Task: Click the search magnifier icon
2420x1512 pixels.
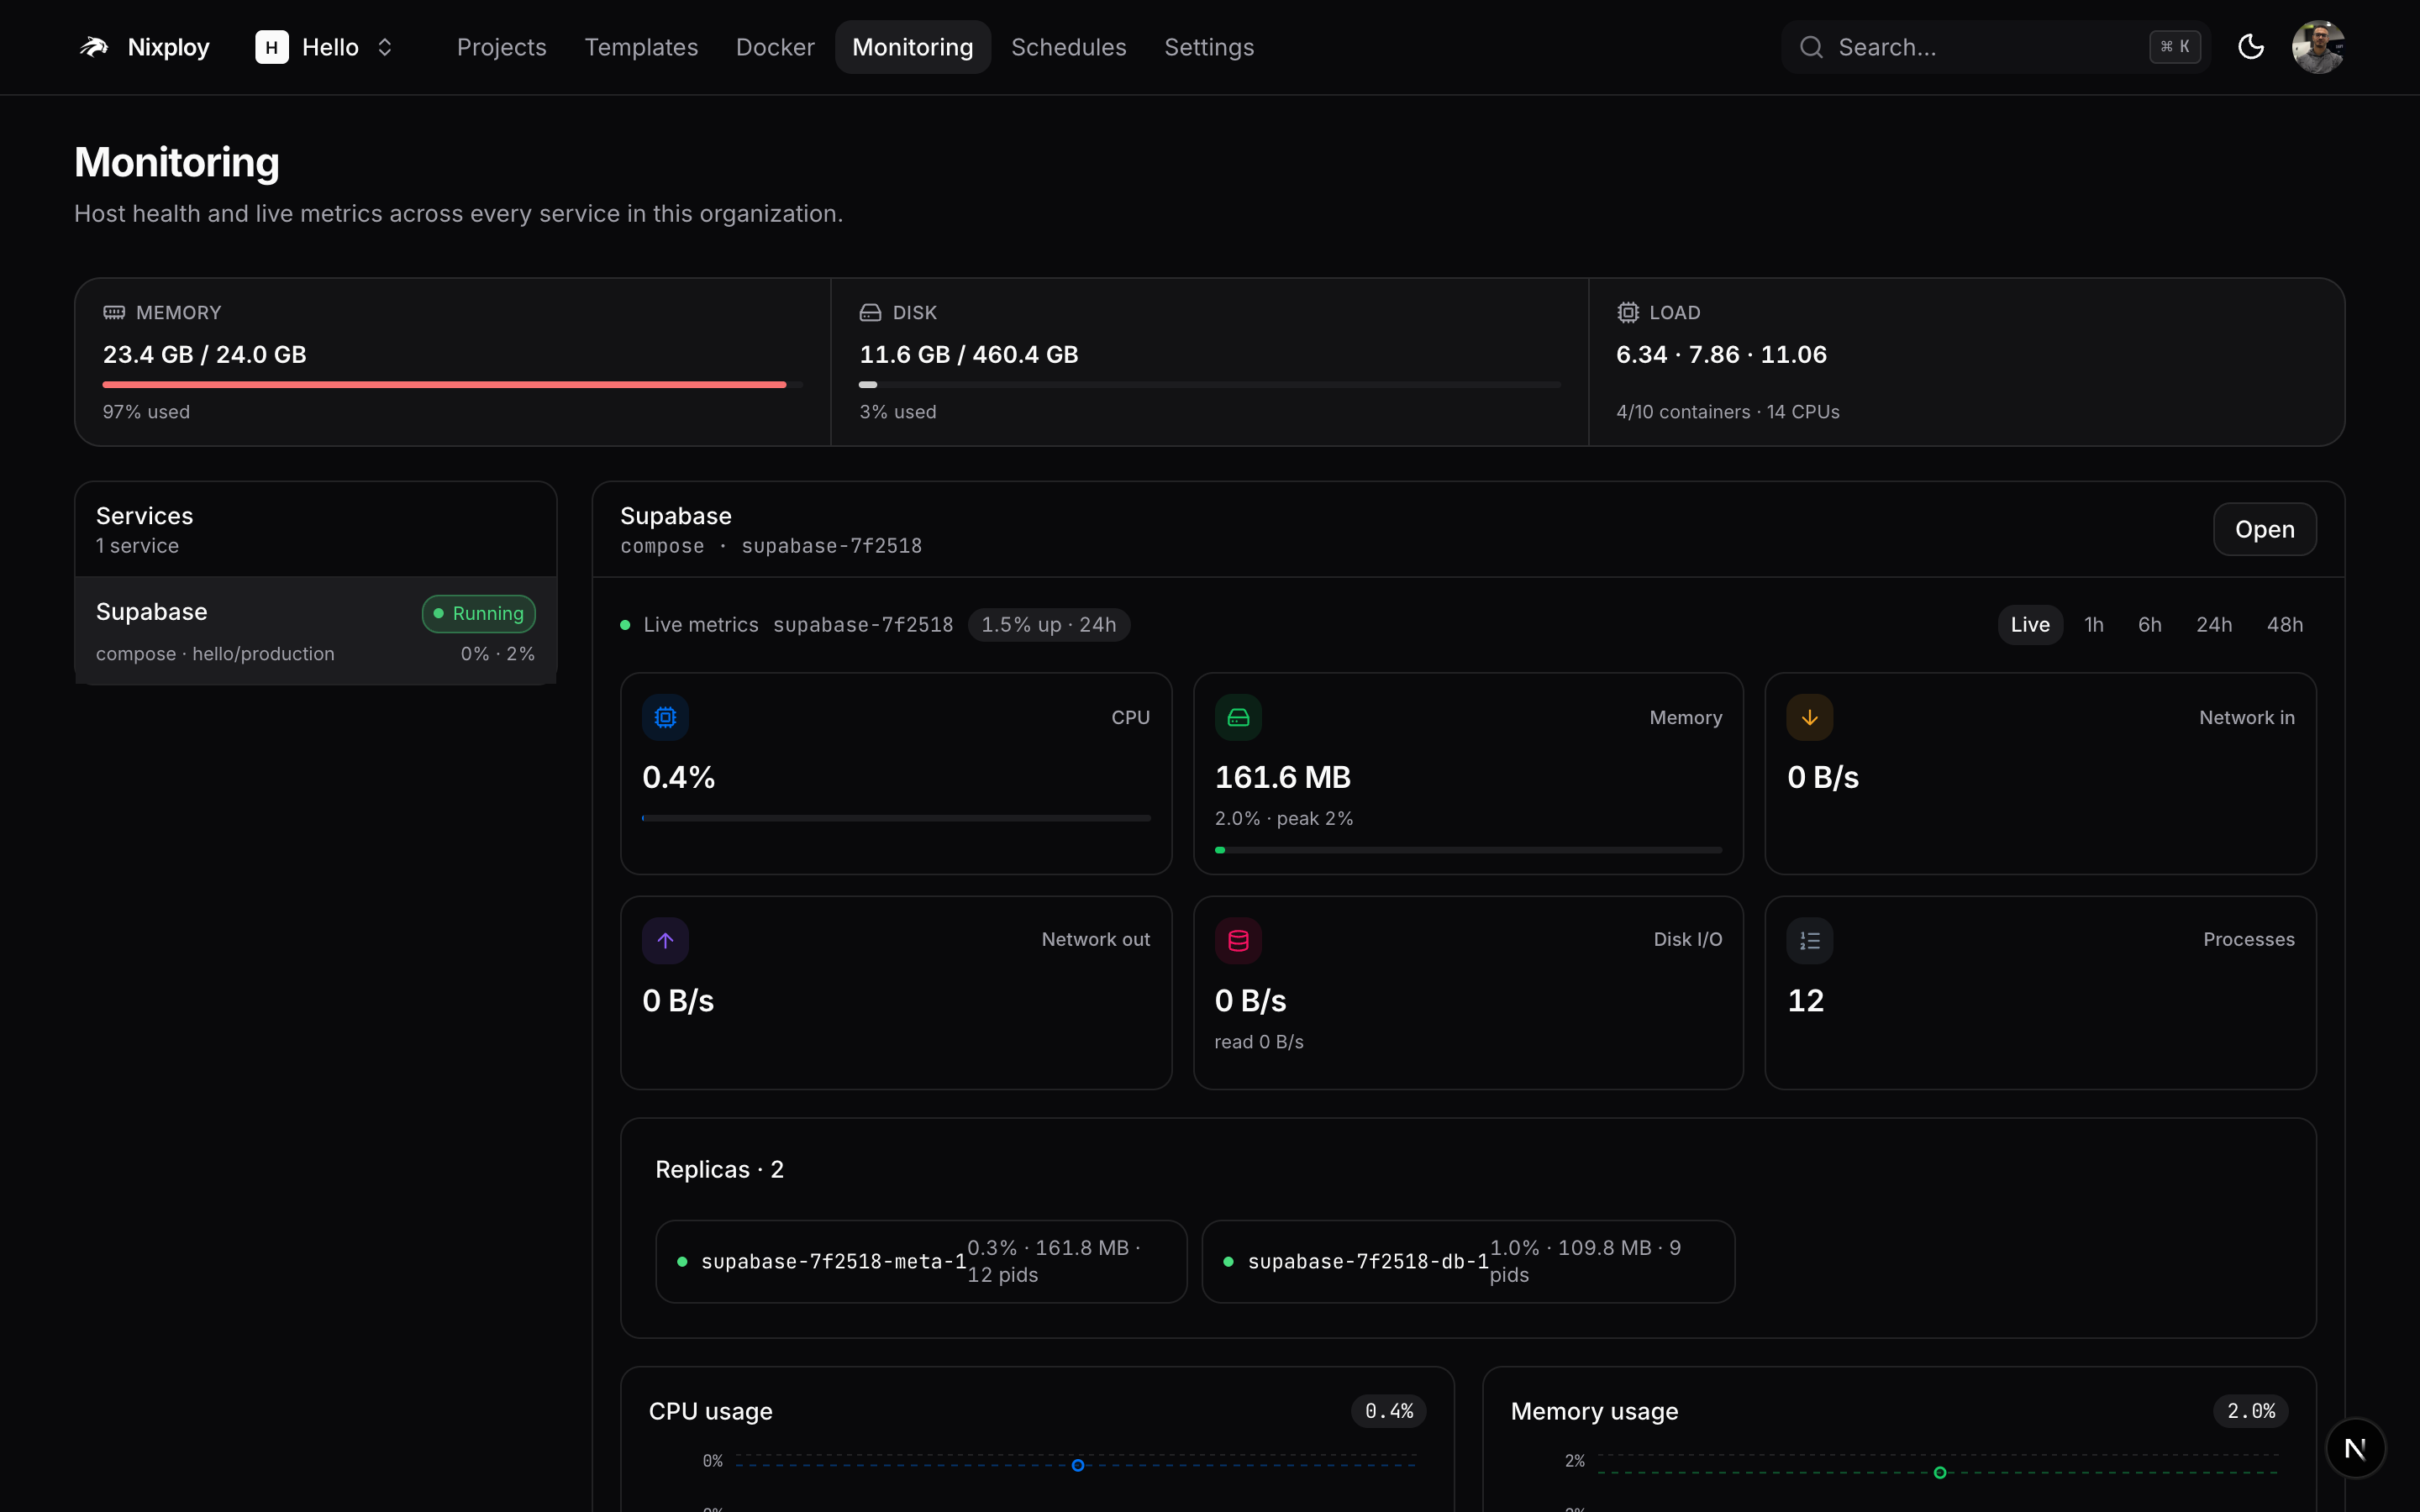Action: 1811,47
